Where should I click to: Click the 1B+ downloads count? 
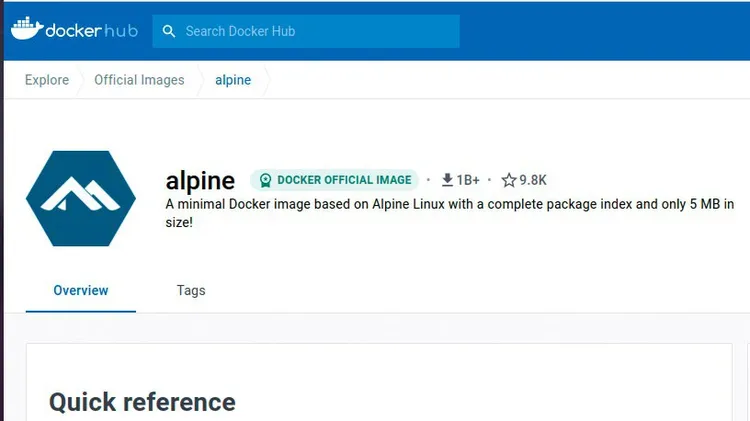[x=468, y=180]
